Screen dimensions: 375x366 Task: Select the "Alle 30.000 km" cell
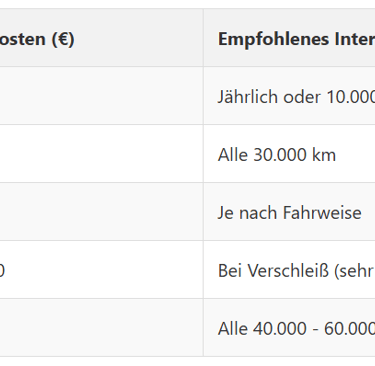click(x=289, y=154)
